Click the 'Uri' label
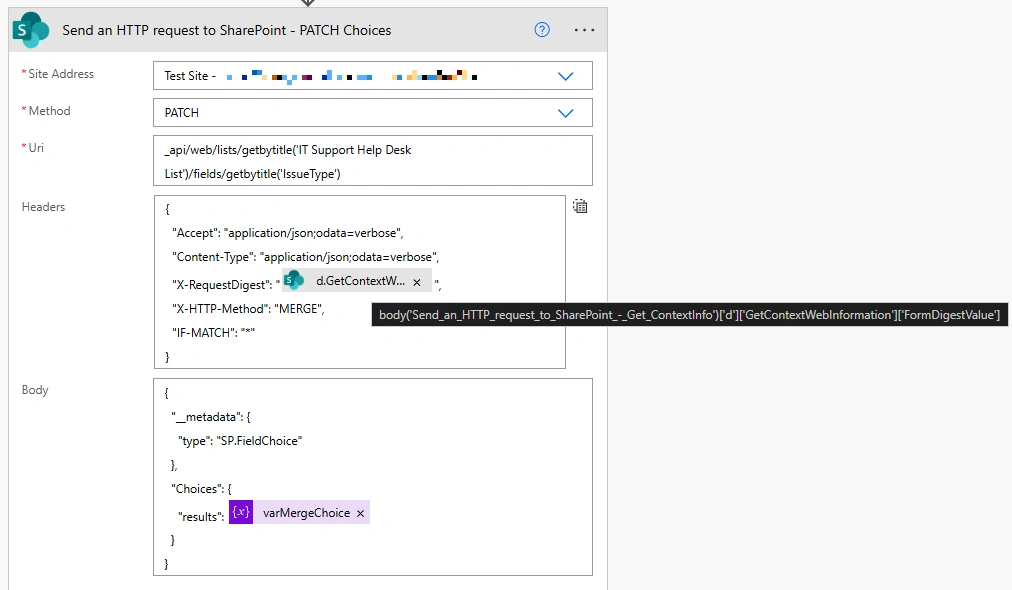The height and width of the screenshot is (590, 1012). (x=36, y=147)
